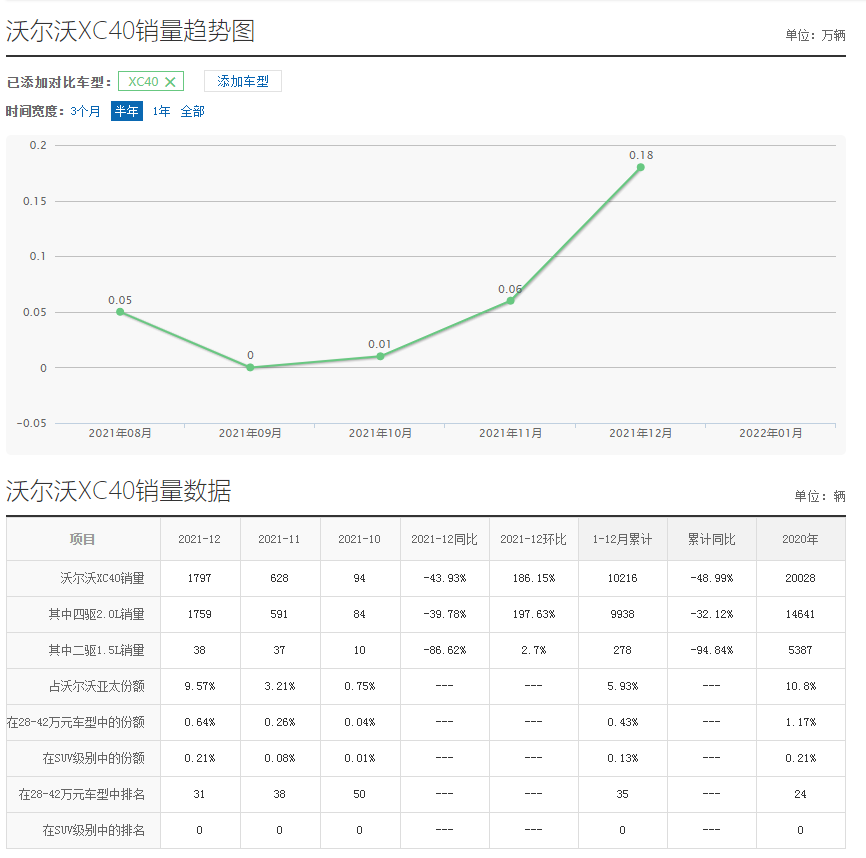Click the 2021-12 column header

click(x=200, y=539)
